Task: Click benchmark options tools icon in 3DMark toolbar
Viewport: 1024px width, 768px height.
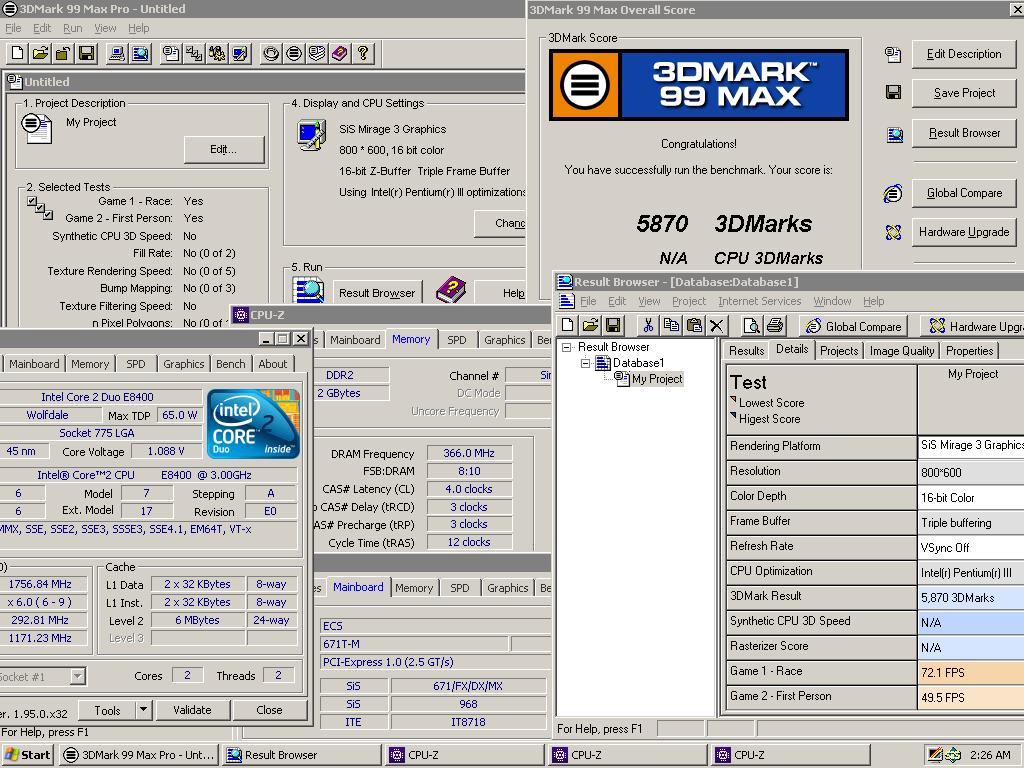Action: (217, 53)
